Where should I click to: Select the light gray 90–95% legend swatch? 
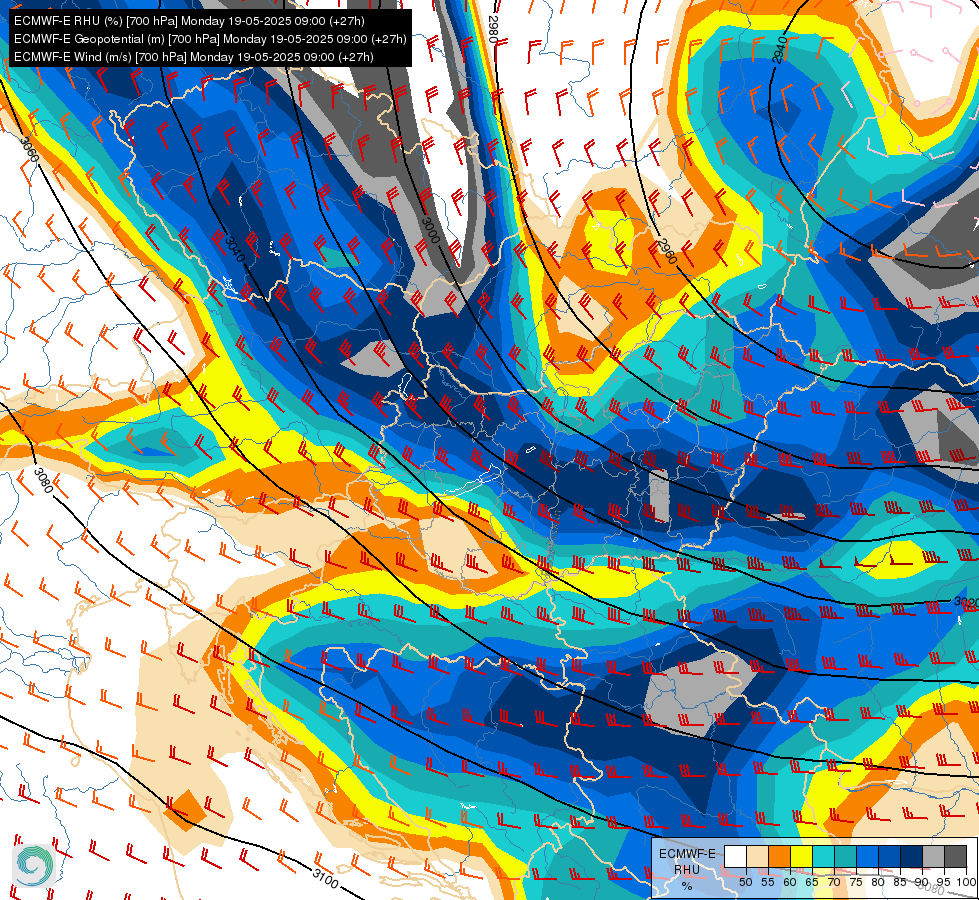tap(933, 857)
